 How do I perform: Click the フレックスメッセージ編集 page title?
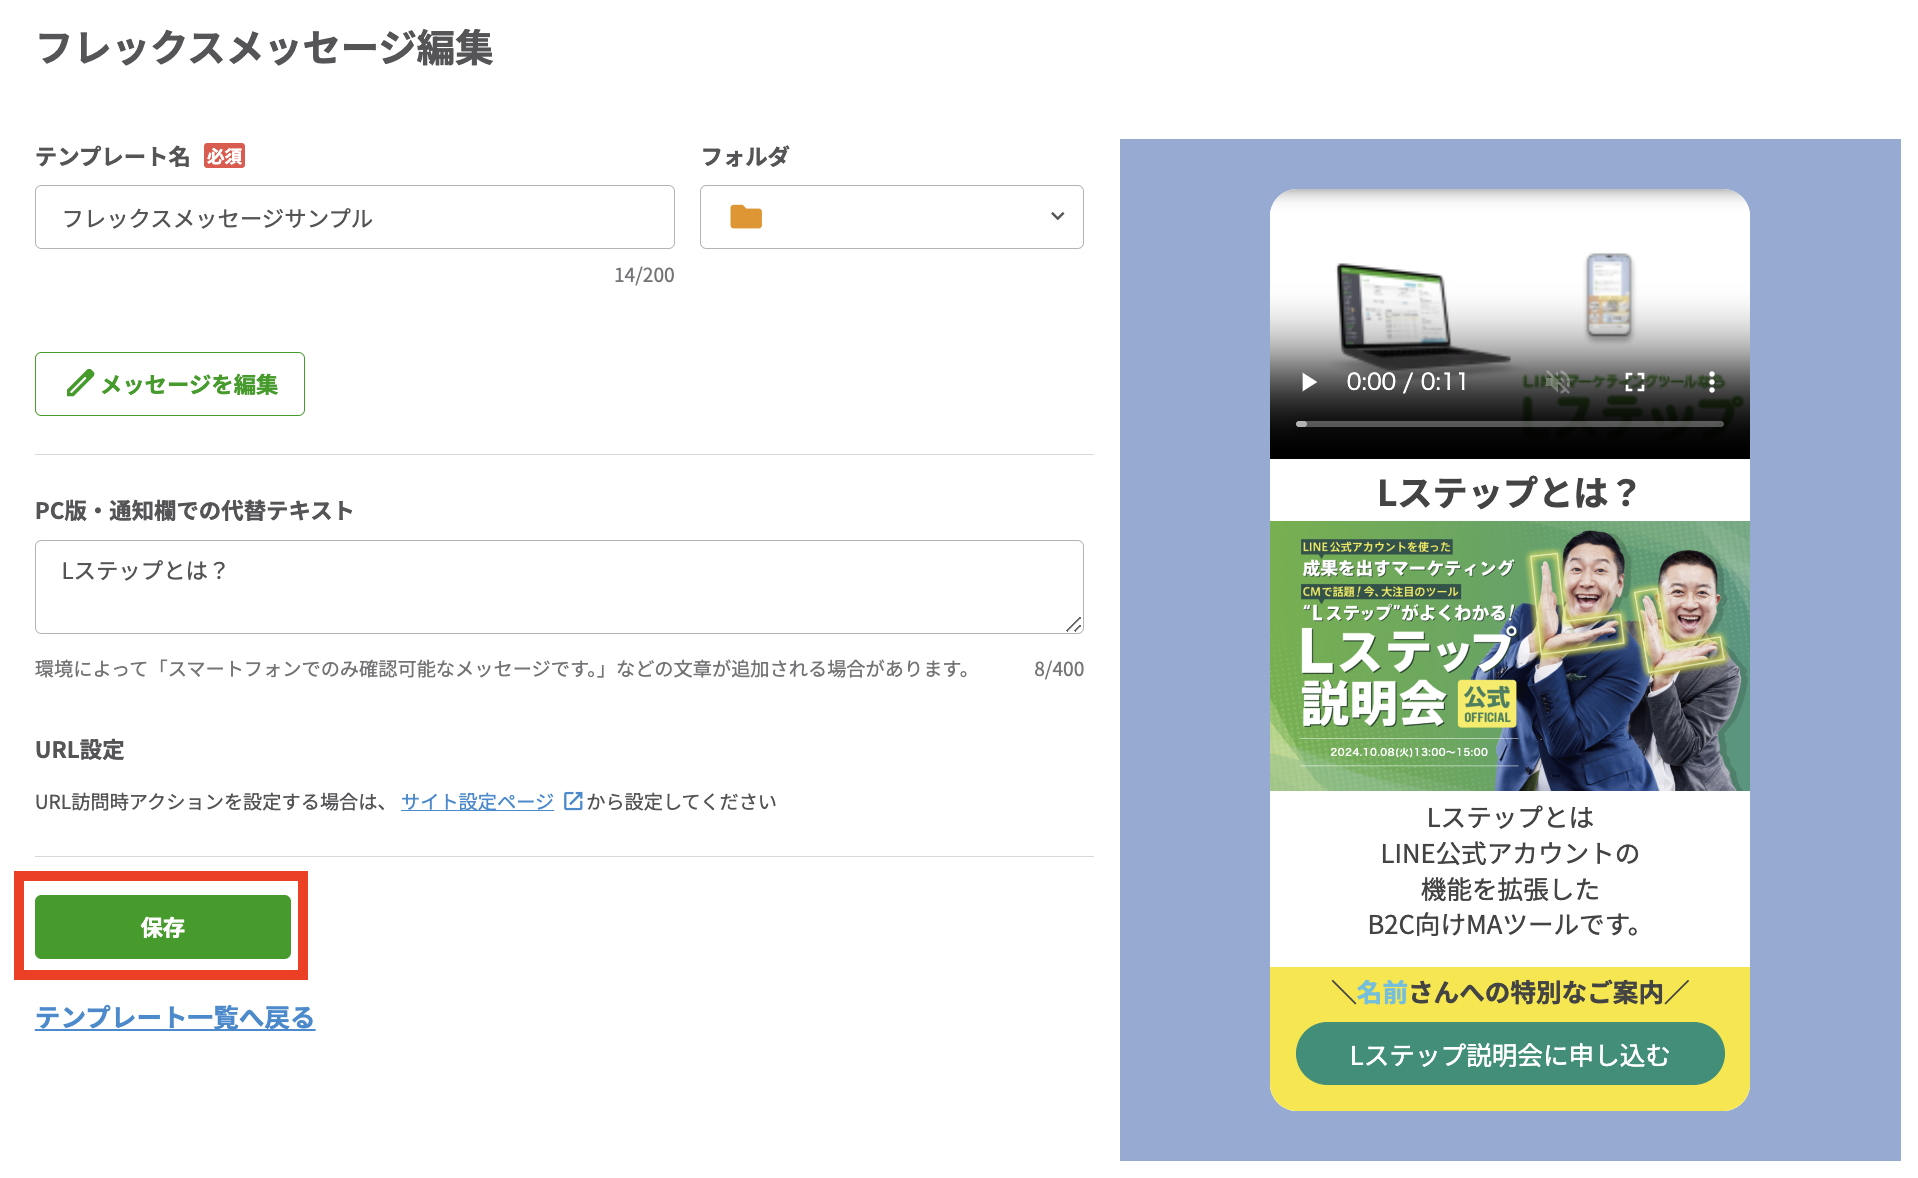click(x=265, y=47)
